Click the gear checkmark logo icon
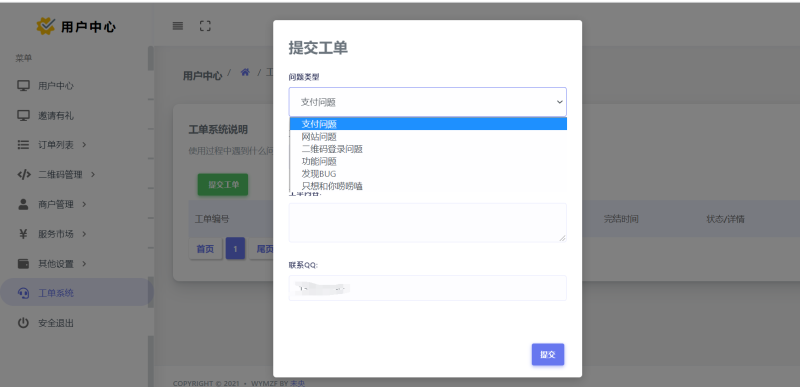The image size is (800, 387). tap(45, 26)
